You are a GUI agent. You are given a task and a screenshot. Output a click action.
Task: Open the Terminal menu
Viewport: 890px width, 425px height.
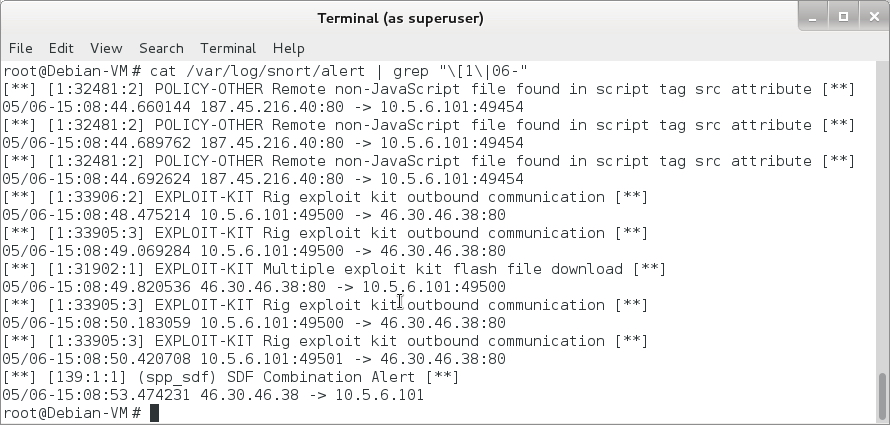point(228,48)
